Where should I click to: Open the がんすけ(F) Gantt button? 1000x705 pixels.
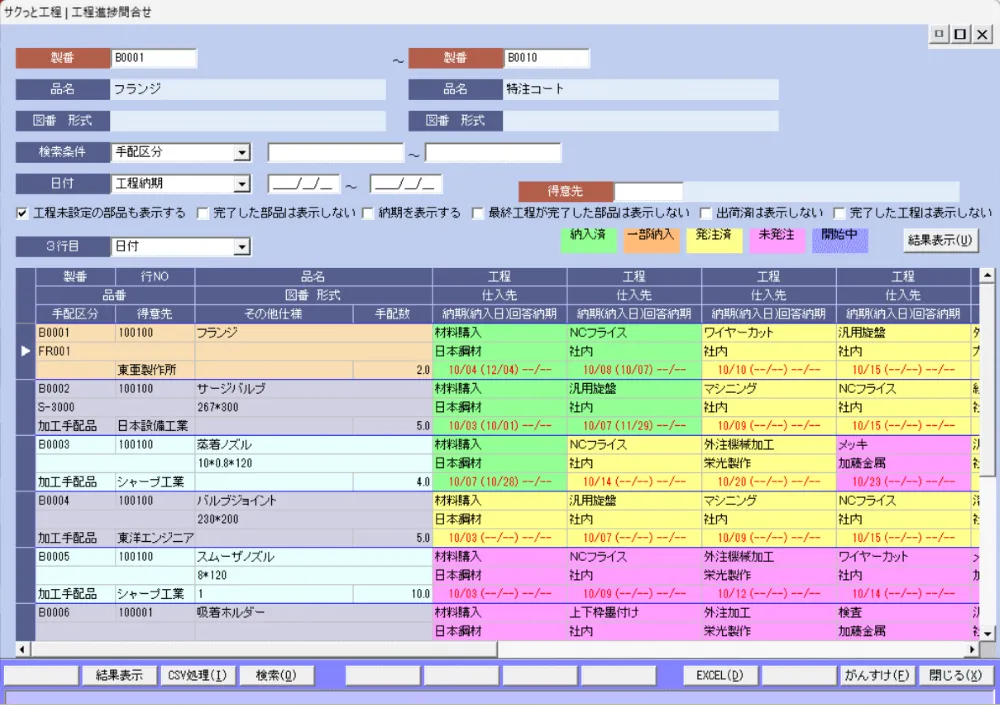click(x=877, y=675)
